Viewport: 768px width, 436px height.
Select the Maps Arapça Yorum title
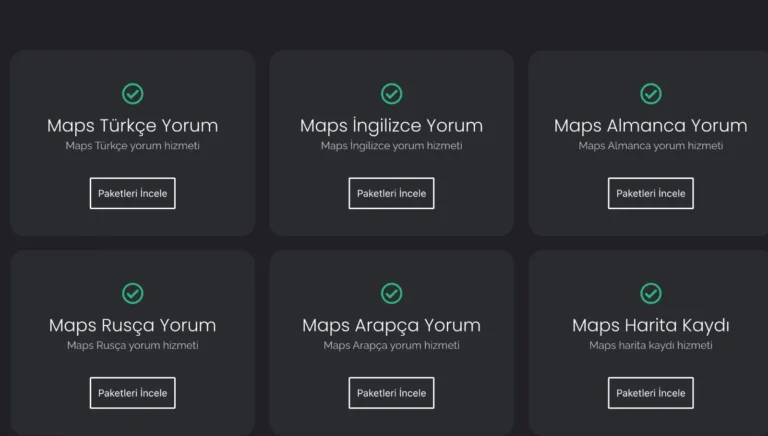(391, 326)
